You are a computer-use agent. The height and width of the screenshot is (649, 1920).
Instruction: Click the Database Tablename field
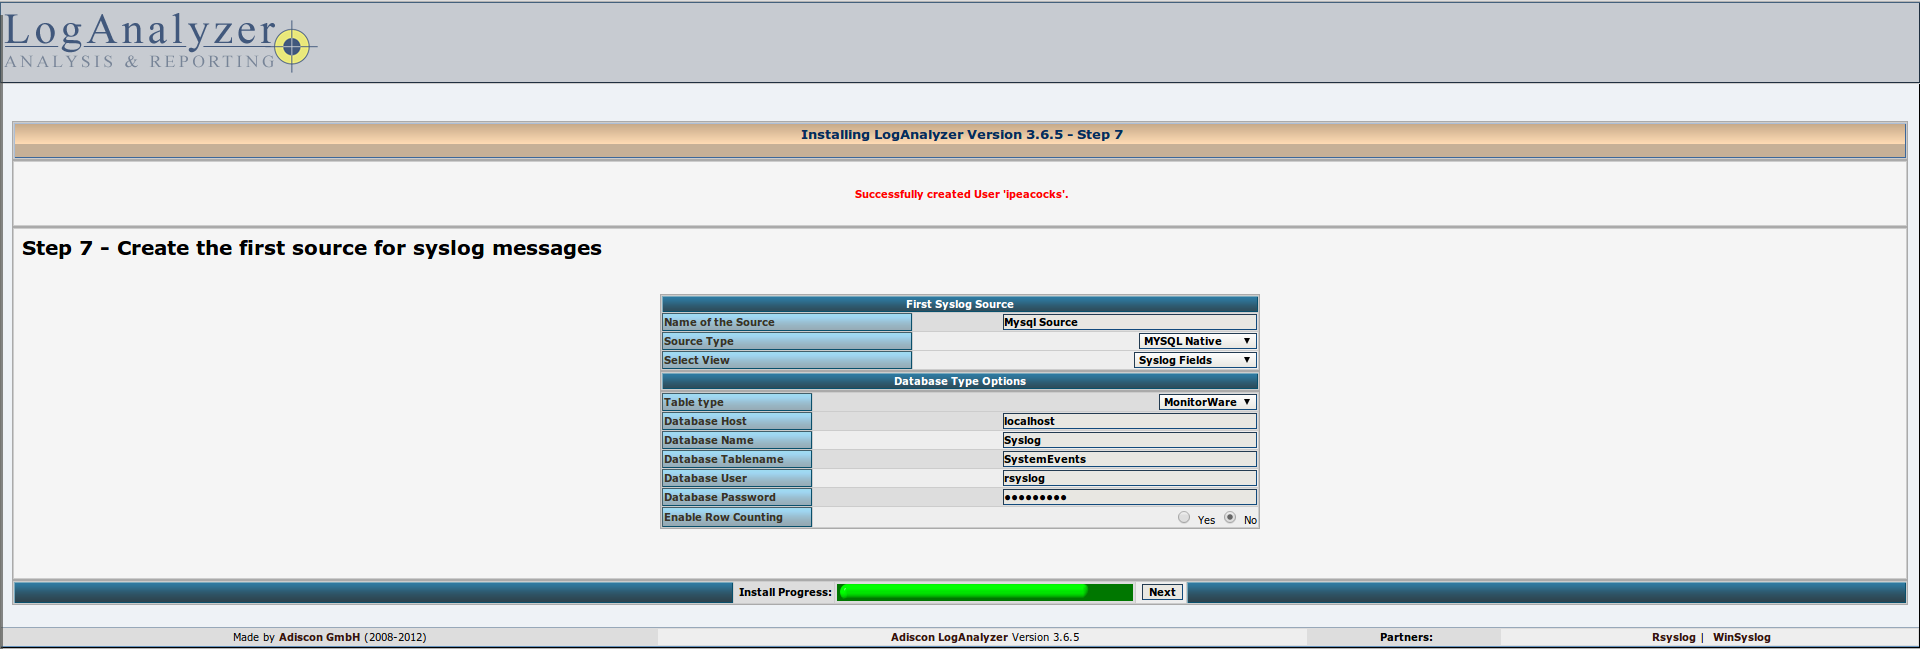(1129, 459)
